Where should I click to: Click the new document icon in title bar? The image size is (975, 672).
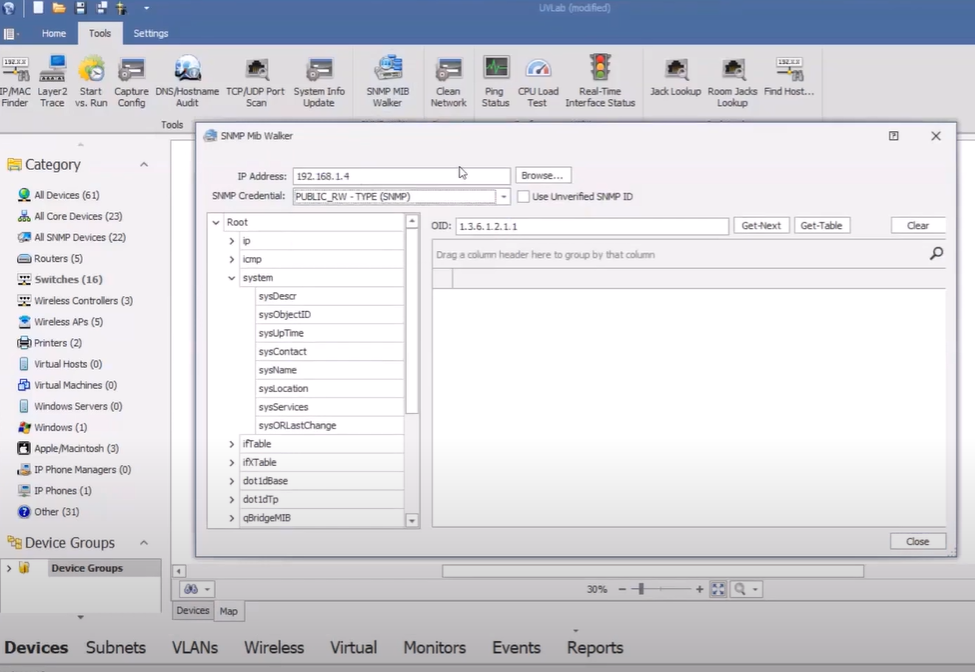click(x=38, y=7)
